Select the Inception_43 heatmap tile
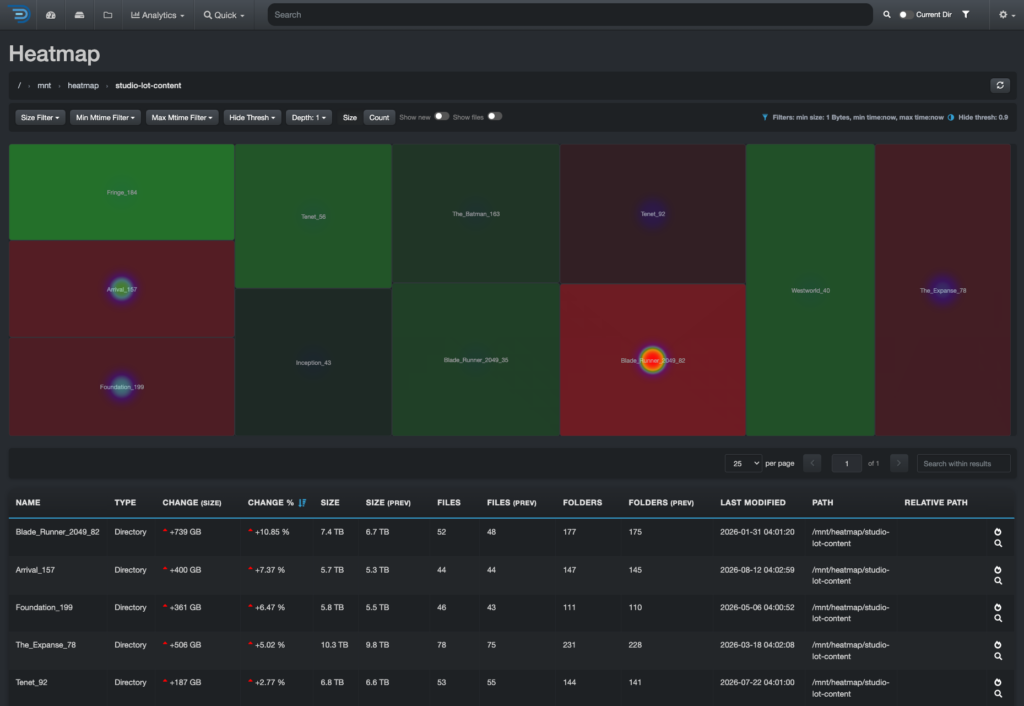Screen dimensions: 1024x706 [x=313, y=362]
